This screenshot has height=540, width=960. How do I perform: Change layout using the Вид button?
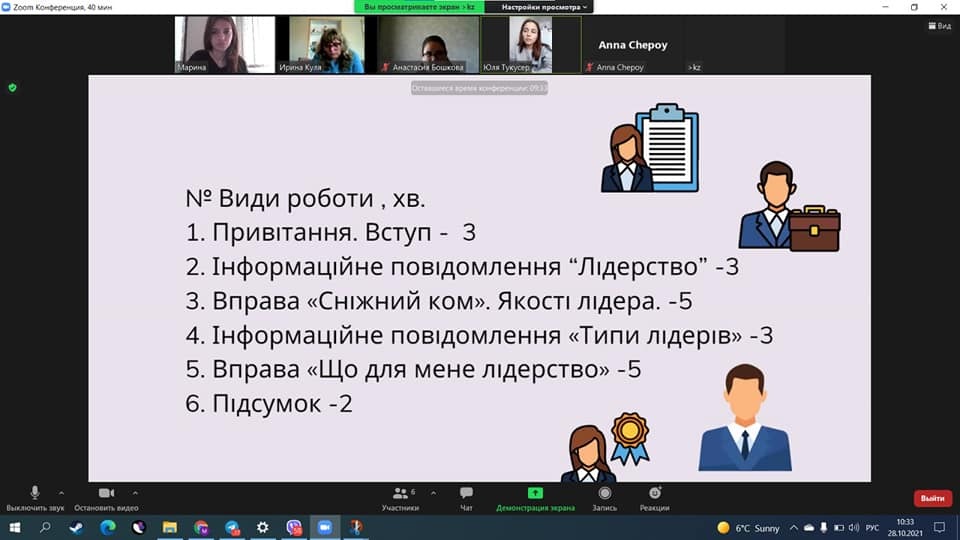click(x=938, y=26)
